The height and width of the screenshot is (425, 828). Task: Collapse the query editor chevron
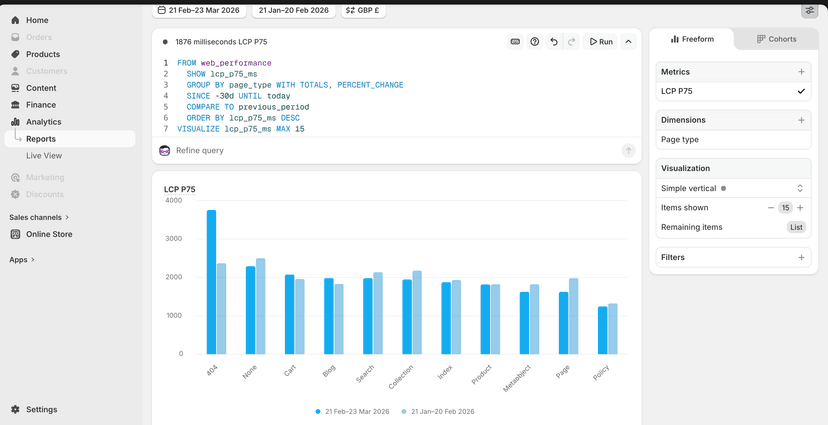click(628, 42)
